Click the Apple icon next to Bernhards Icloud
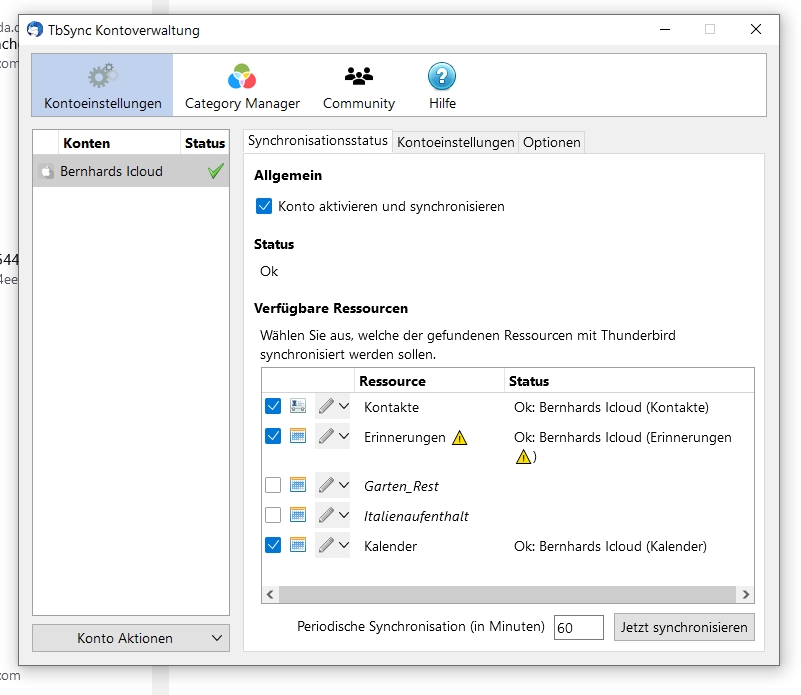 46,171
